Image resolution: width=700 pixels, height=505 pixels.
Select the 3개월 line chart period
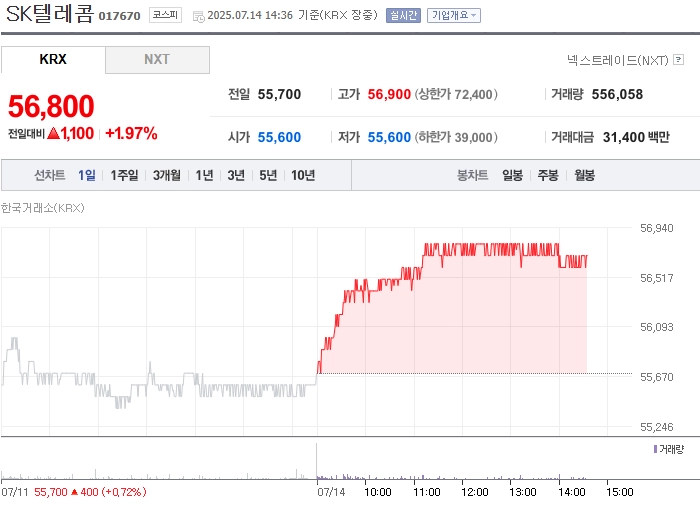167,175
